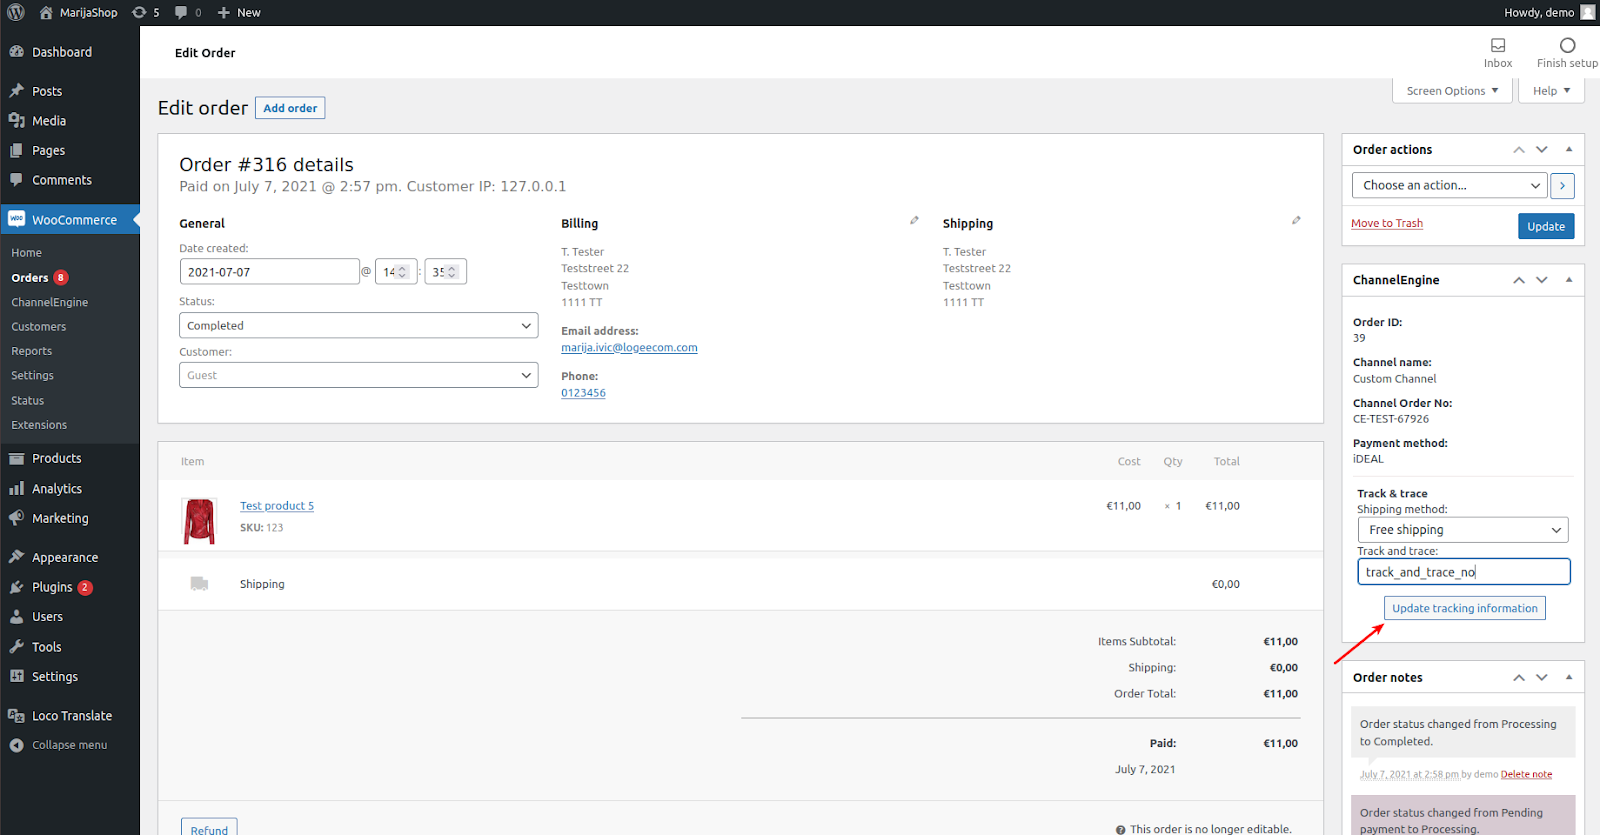Click the WordPress logo icon

click(x=16, y=12)
